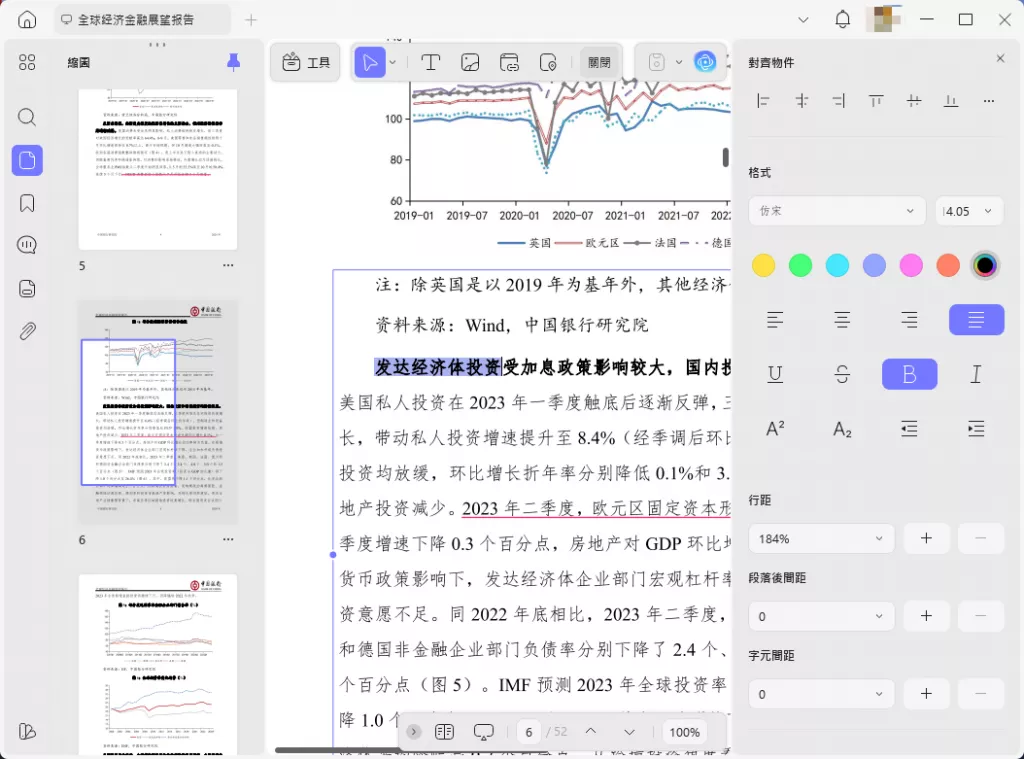1024x759 pixels.
Task: Toggle strikethrough formatting on selected text
Action: [841, 373]
